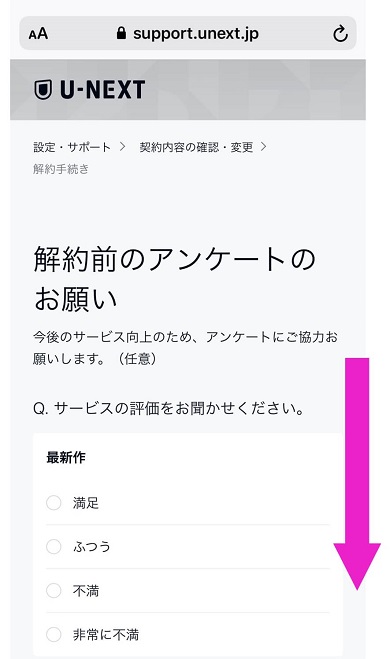Select the 非常に不満 radio button
Viewport: 390px width, 659px height.
[x=53, y=635]
